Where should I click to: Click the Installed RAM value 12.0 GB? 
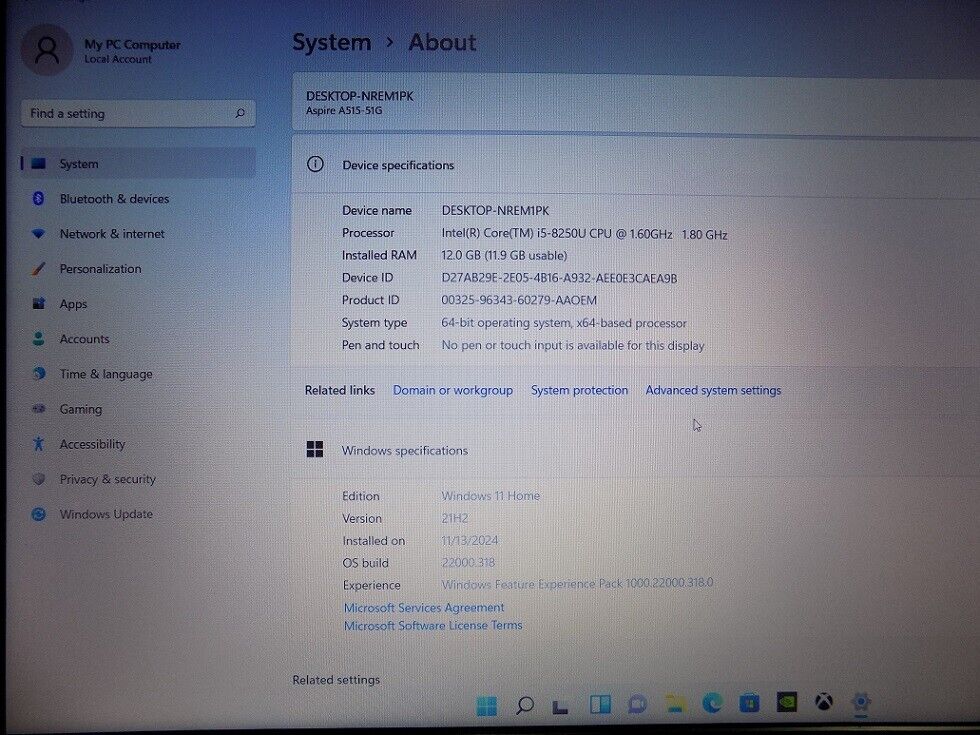[504, 256]
